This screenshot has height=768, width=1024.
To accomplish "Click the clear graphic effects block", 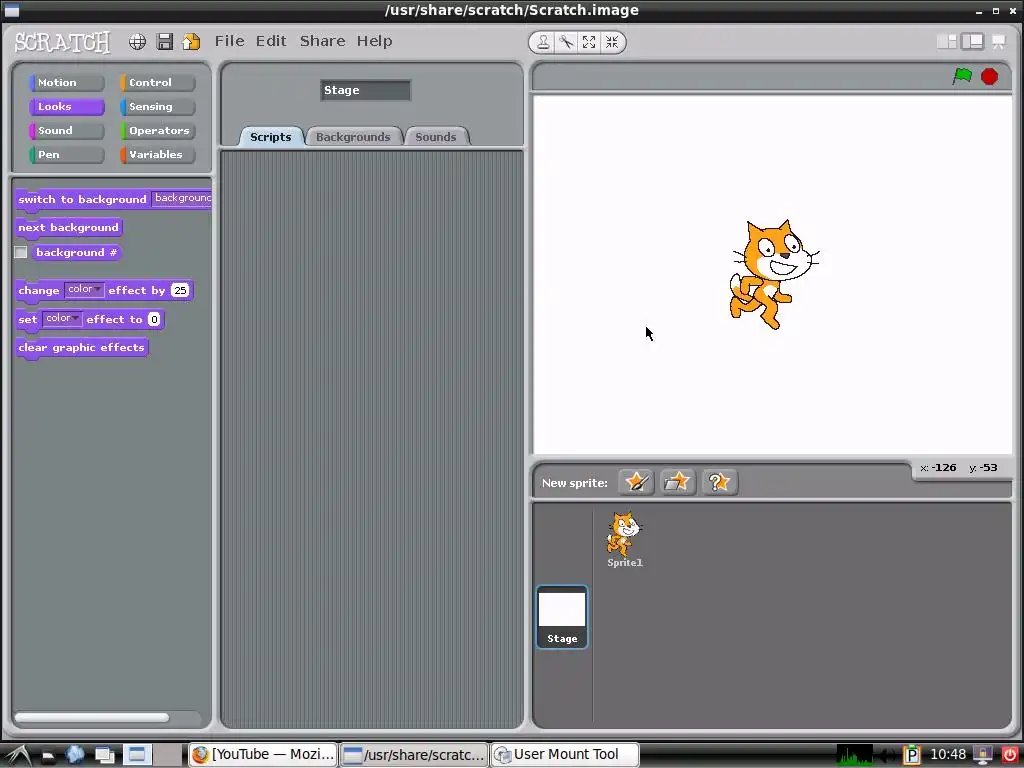I will [x=82, y=348].
